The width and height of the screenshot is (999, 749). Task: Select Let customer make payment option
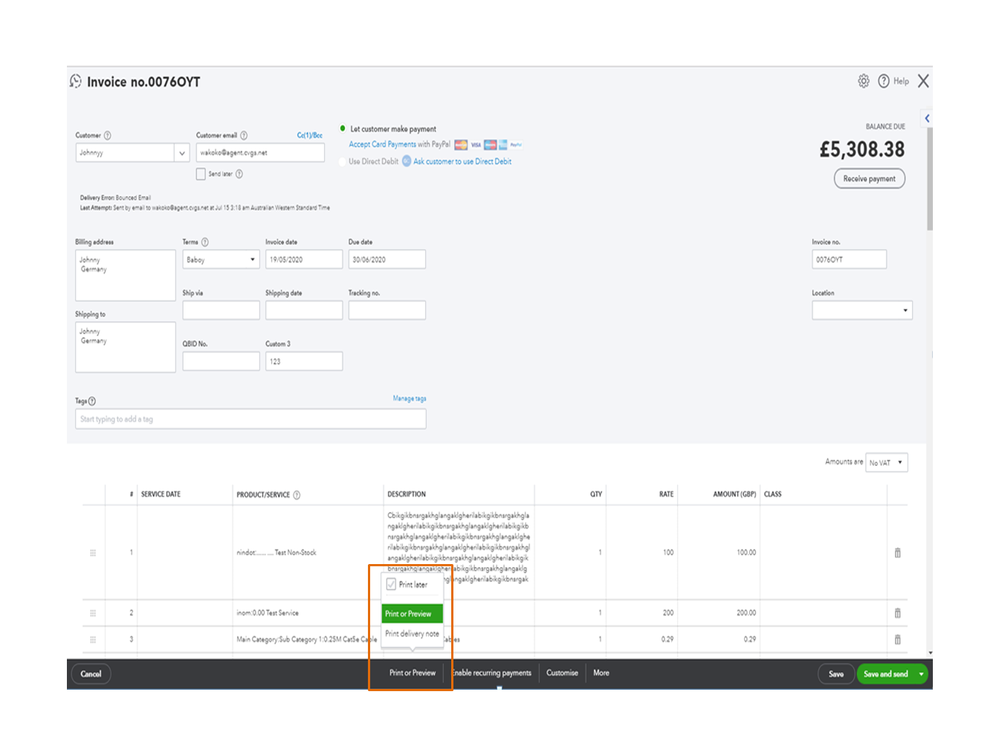point(343,129)
